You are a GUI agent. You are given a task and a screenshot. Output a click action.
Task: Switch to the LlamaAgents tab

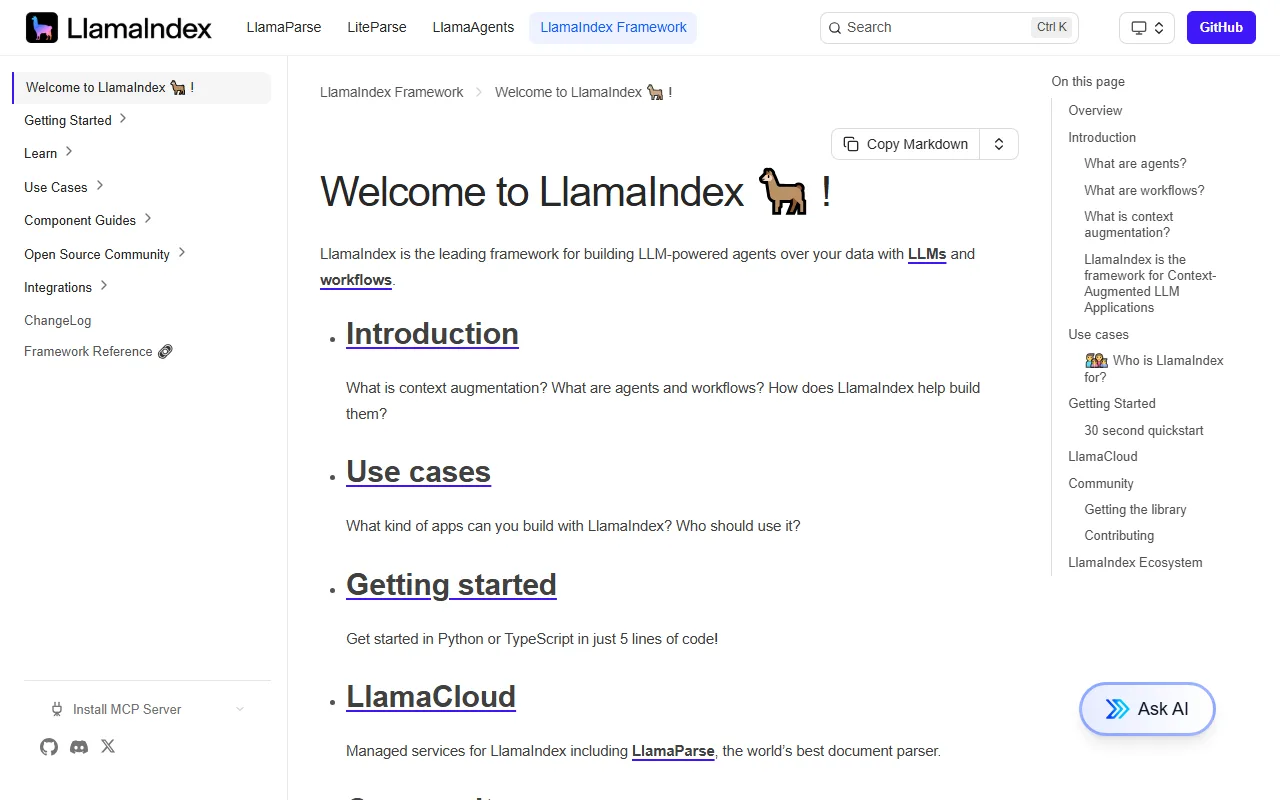click(x=473, y=28)
